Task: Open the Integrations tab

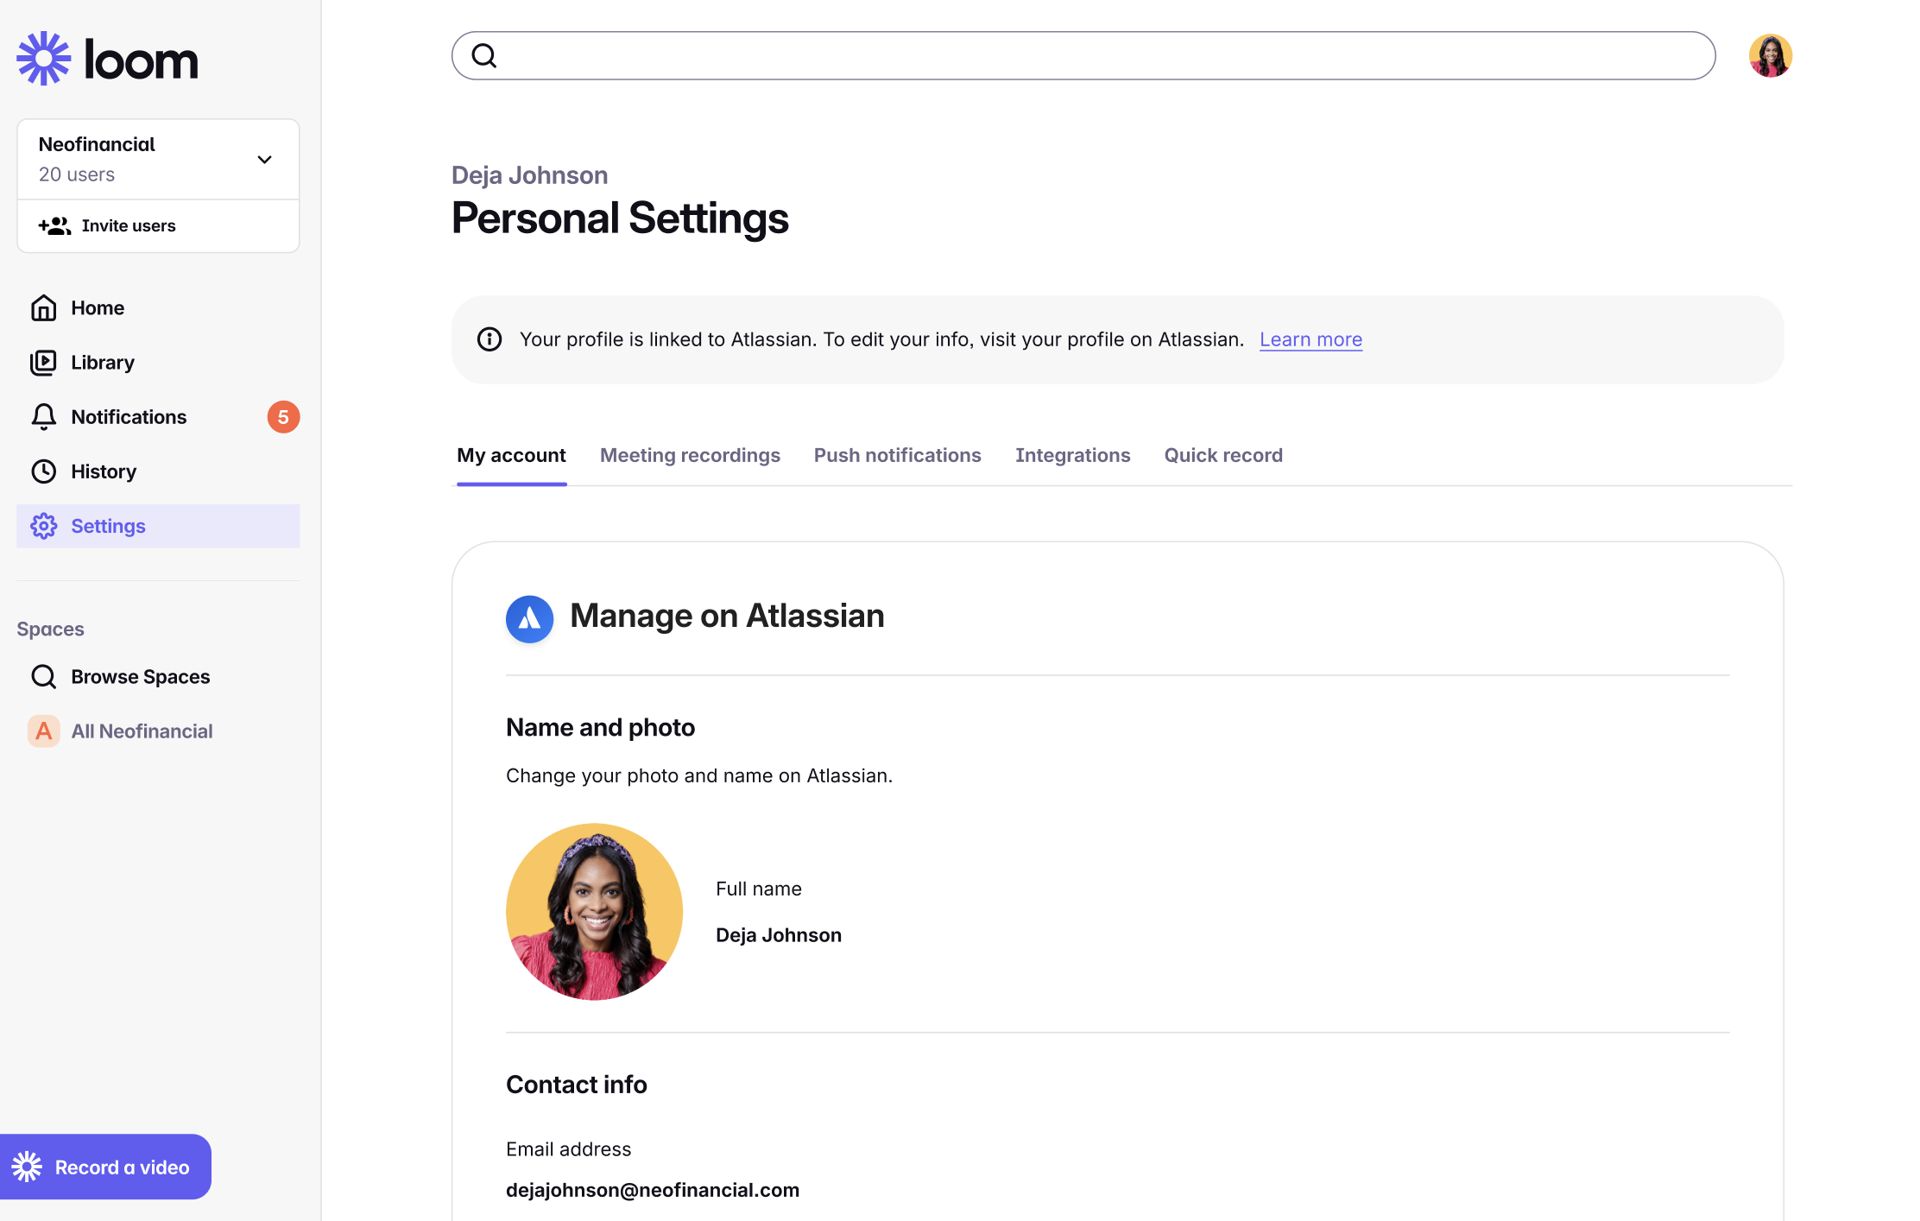Action: [1072, 455]
